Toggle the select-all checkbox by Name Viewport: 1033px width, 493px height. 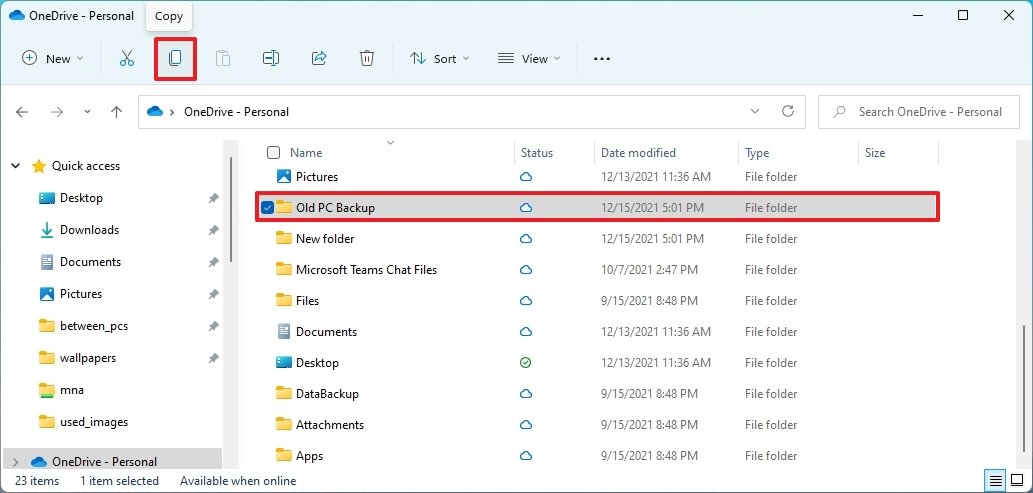click(x=273, y=153)
